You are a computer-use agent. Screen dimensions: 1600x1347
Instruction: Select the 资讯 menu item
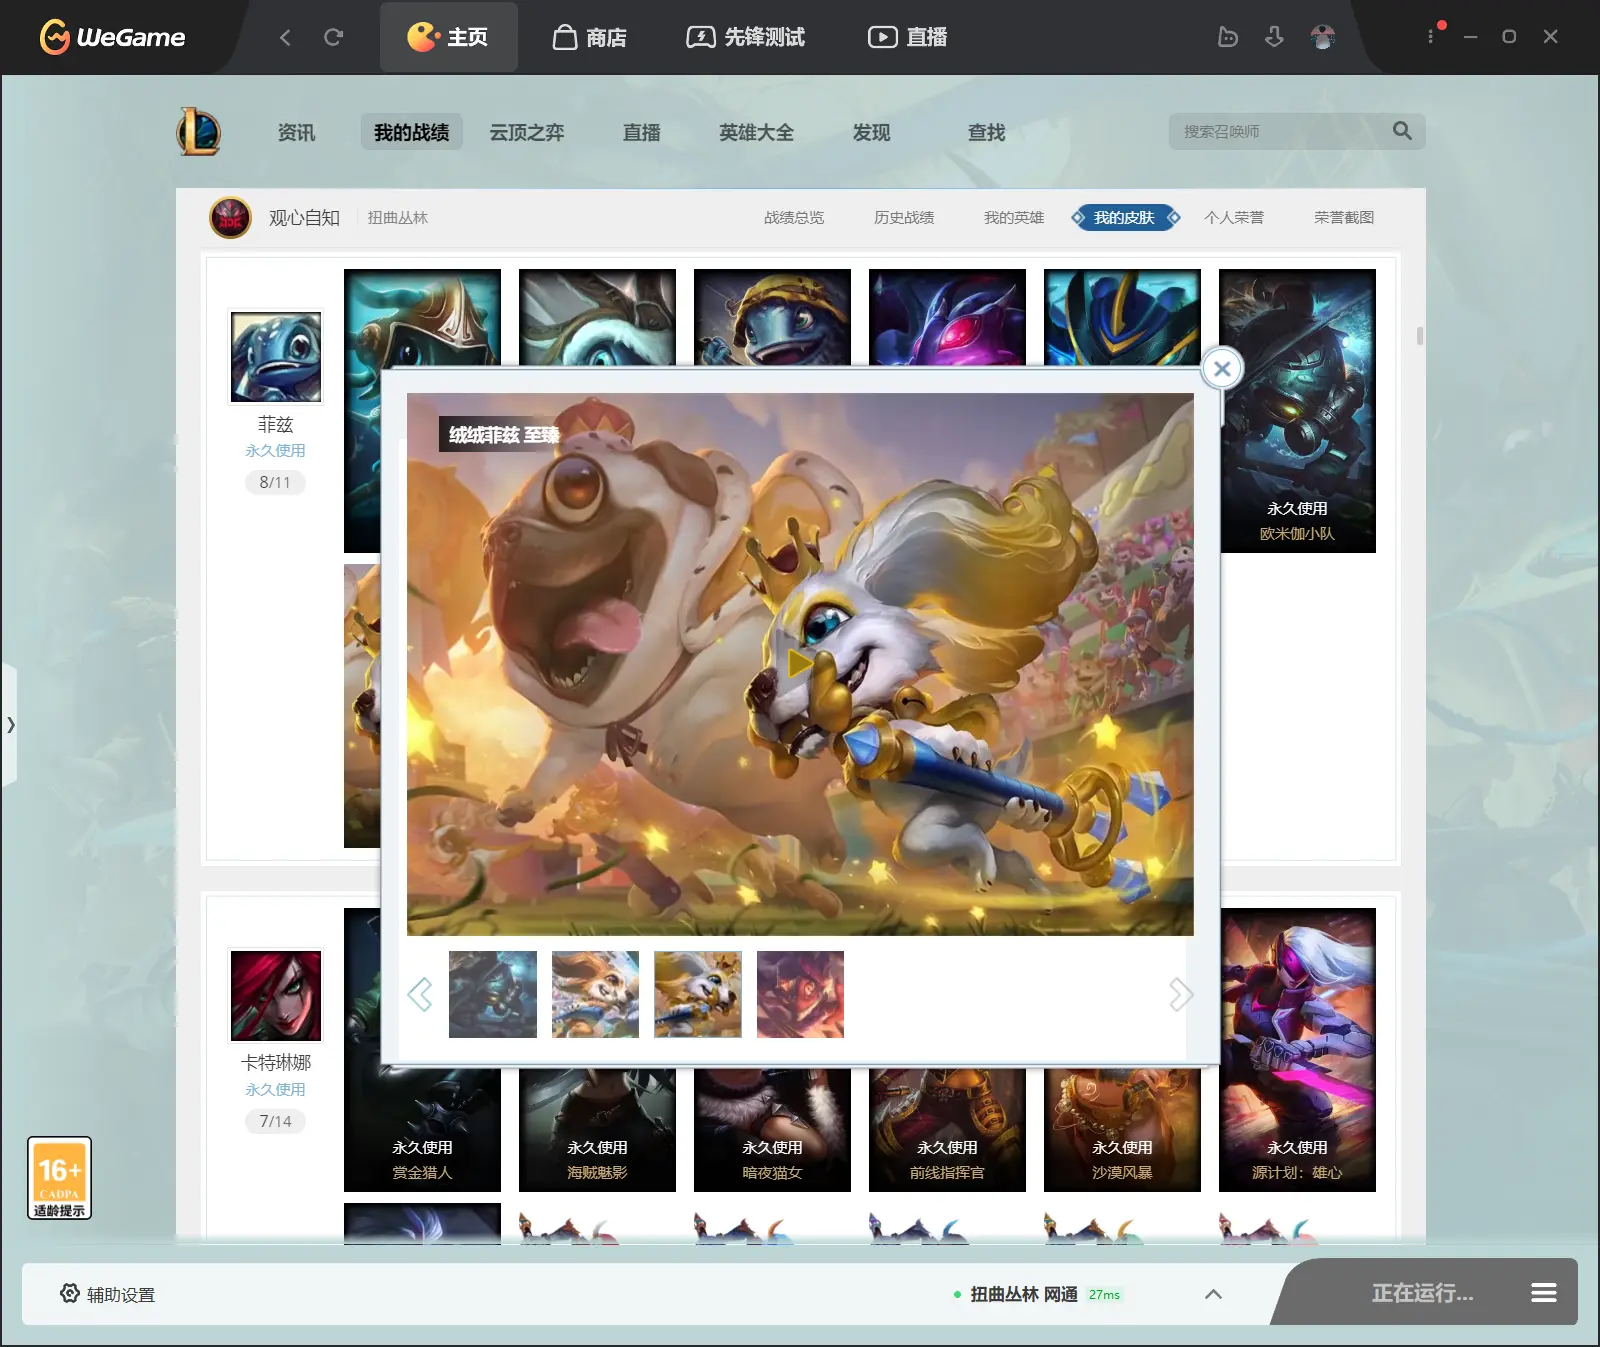pyautogui.click(x=296, y=132)
